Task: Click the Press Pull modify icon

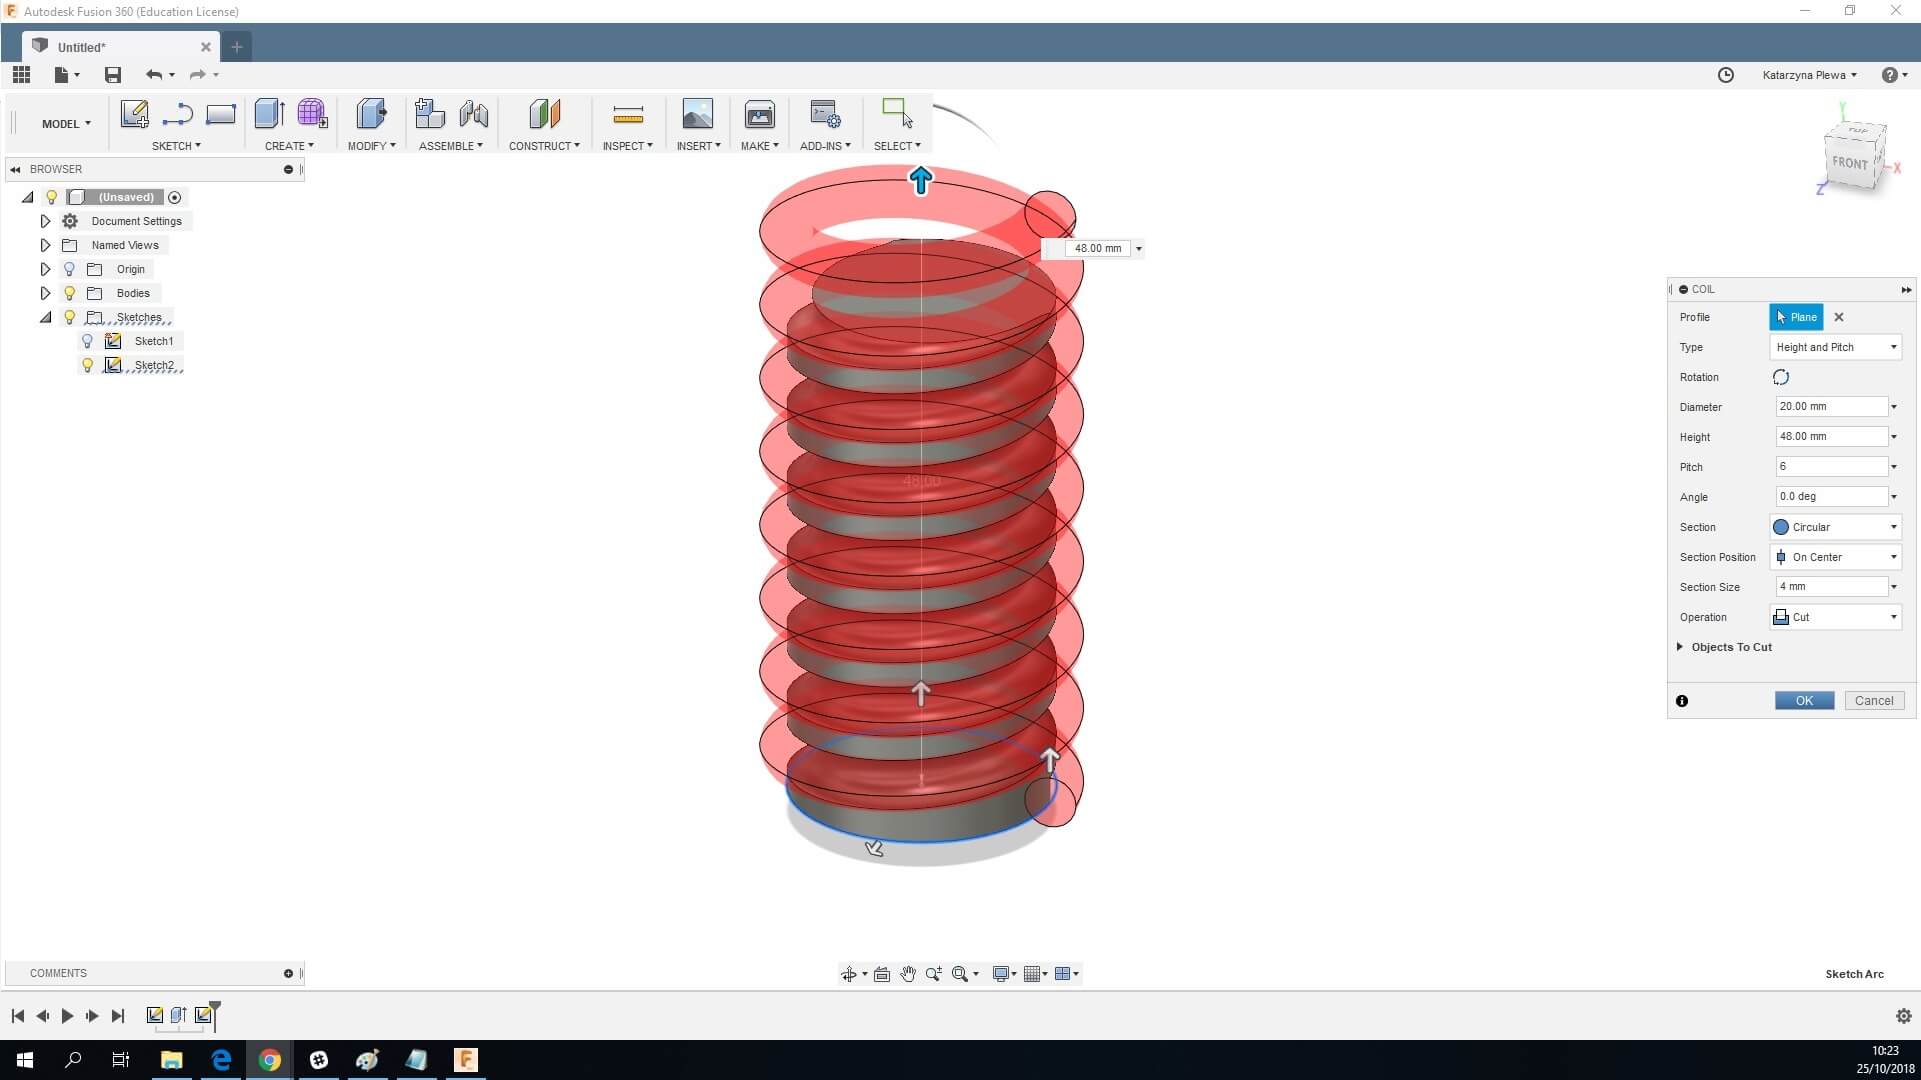Action: 371,114
